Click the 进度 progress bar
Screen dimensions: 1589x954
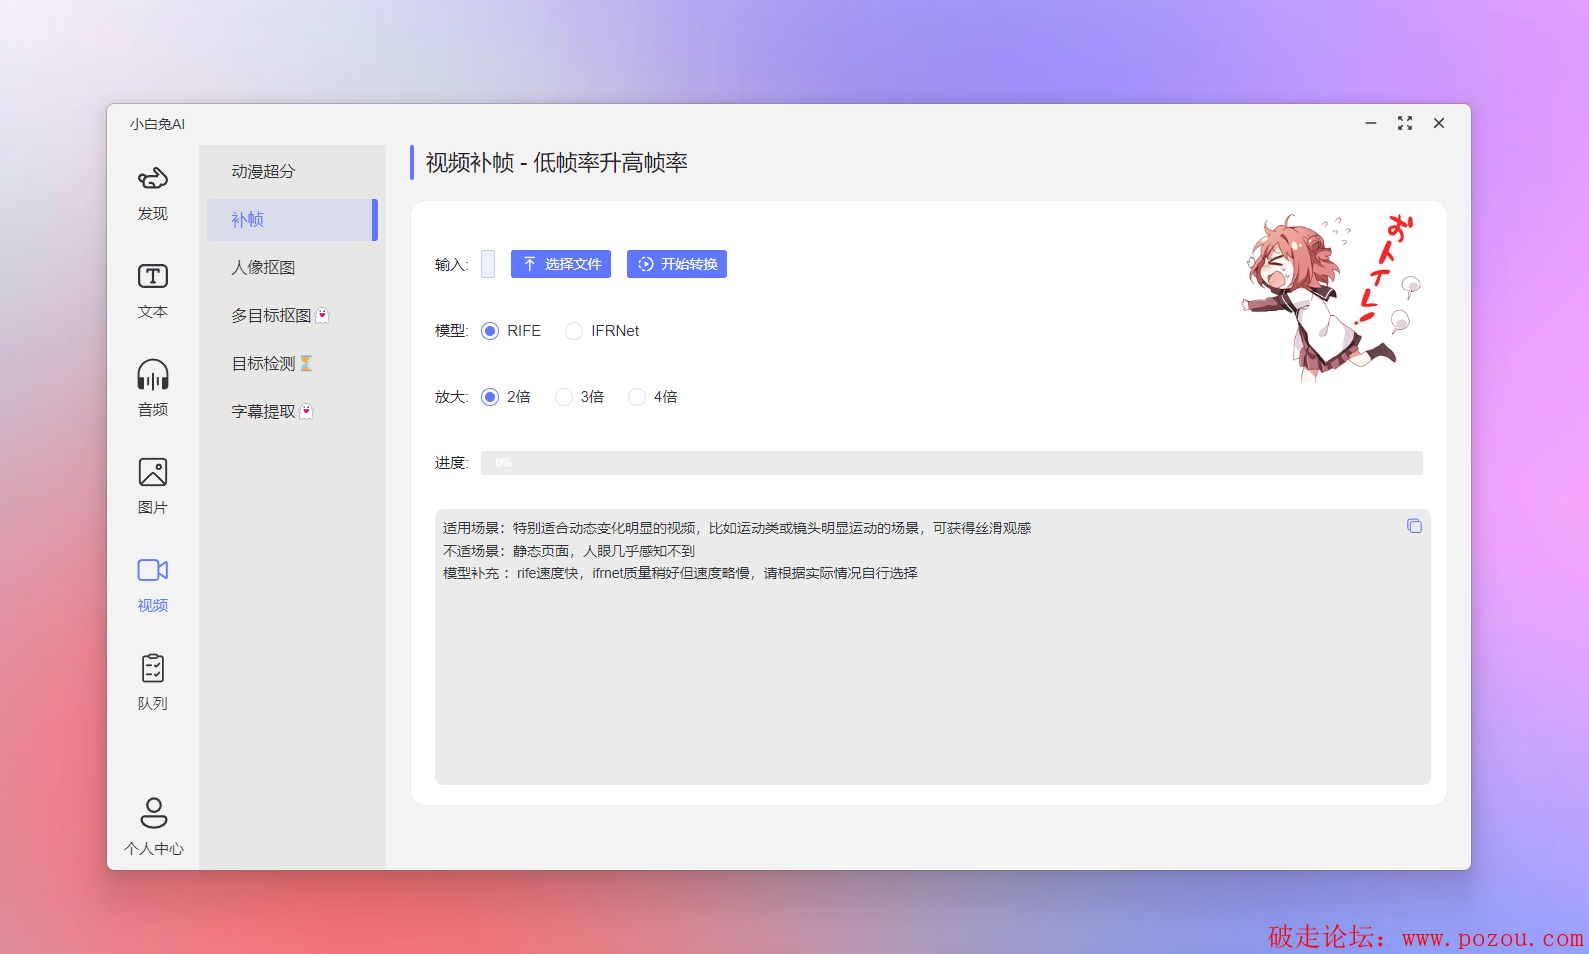coord(951,463)
